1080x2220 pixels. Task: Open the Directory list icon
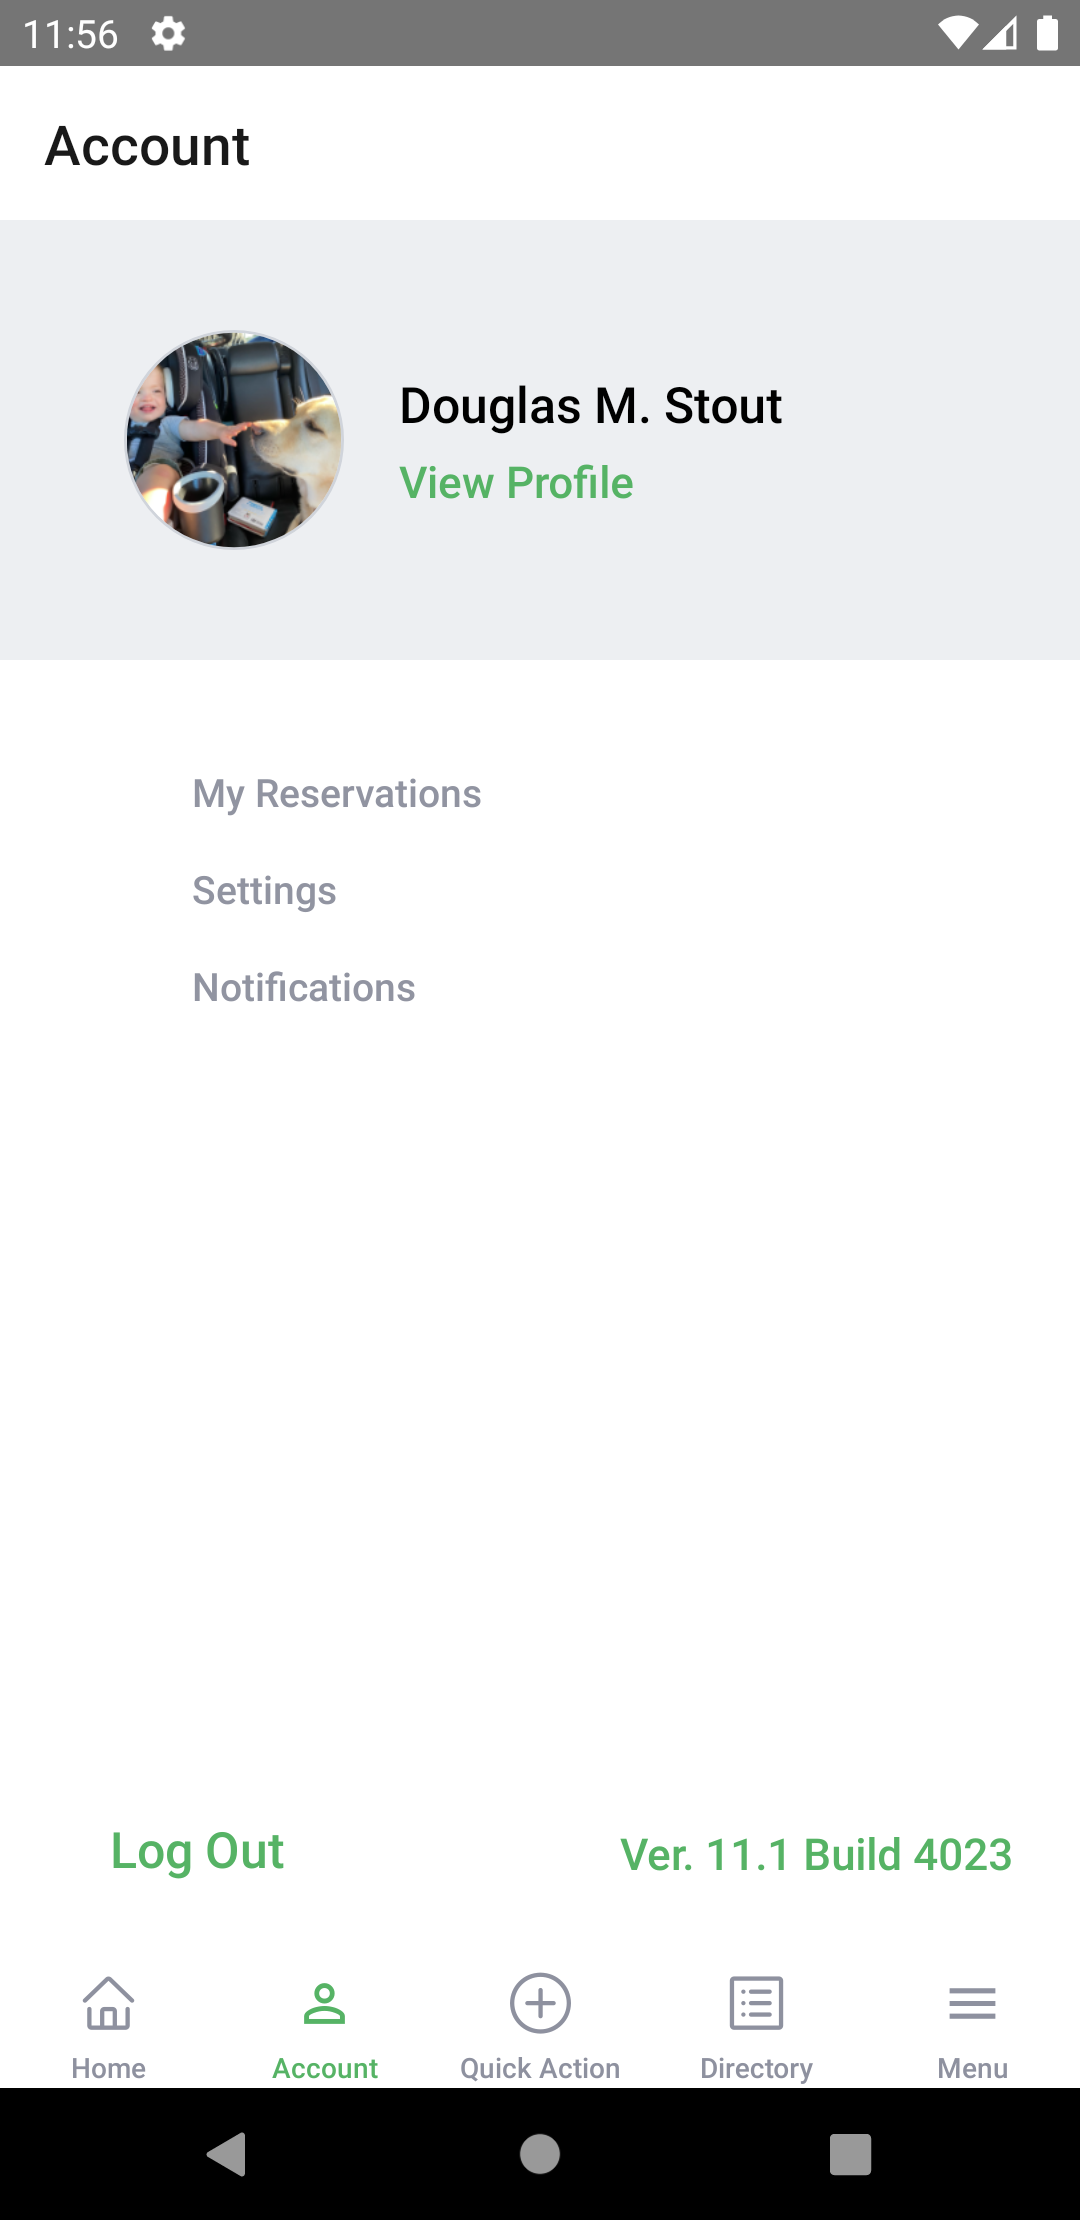tap(756, 2003)
